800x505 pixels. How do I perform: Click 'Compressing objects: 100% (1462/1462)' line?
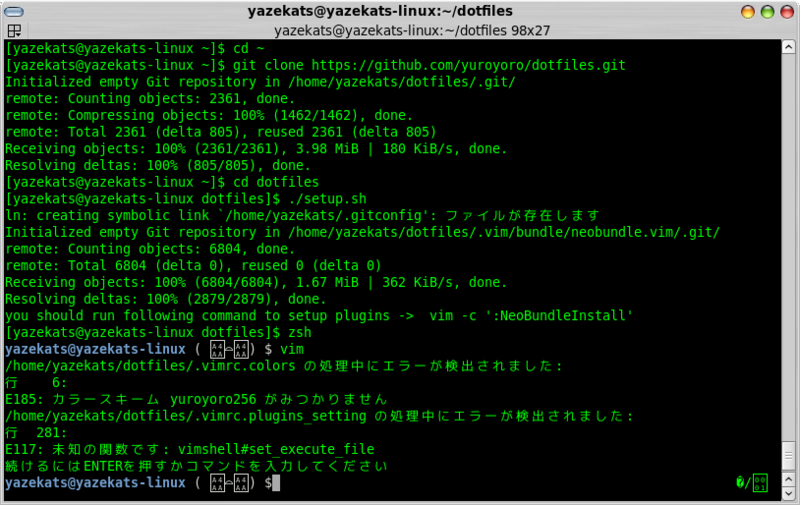pos(209,115)
